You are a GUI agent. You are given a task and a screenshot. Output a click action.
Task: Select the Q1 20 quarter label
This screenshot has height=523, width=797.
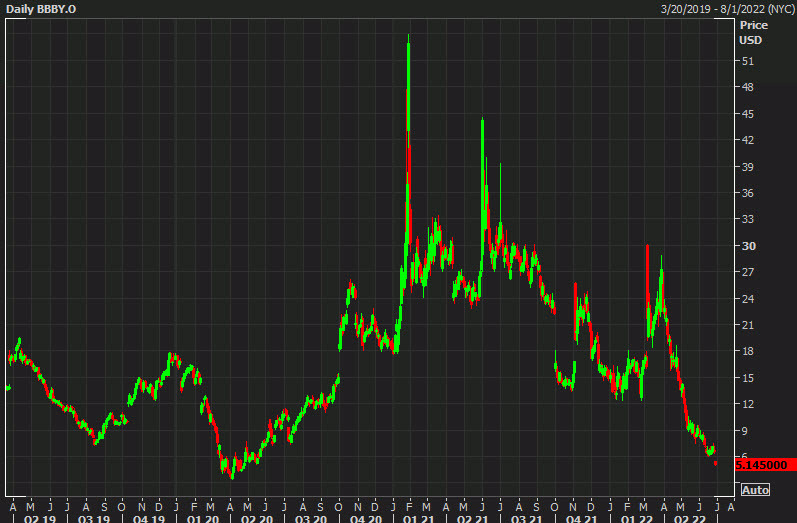pyautogui.click(x=203, y=519)
